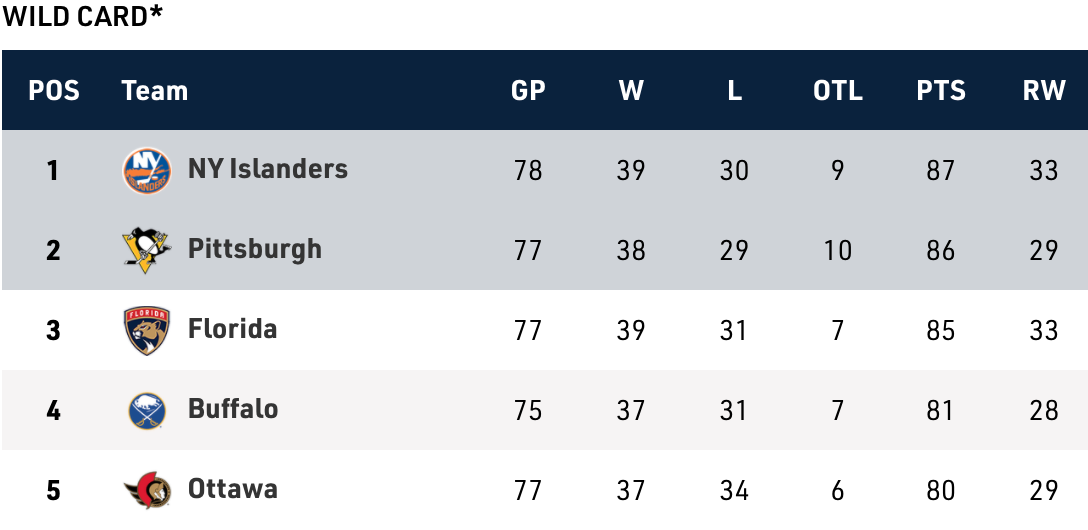
Task: Sort table by the PTS column header
Action: click(940, 91)
